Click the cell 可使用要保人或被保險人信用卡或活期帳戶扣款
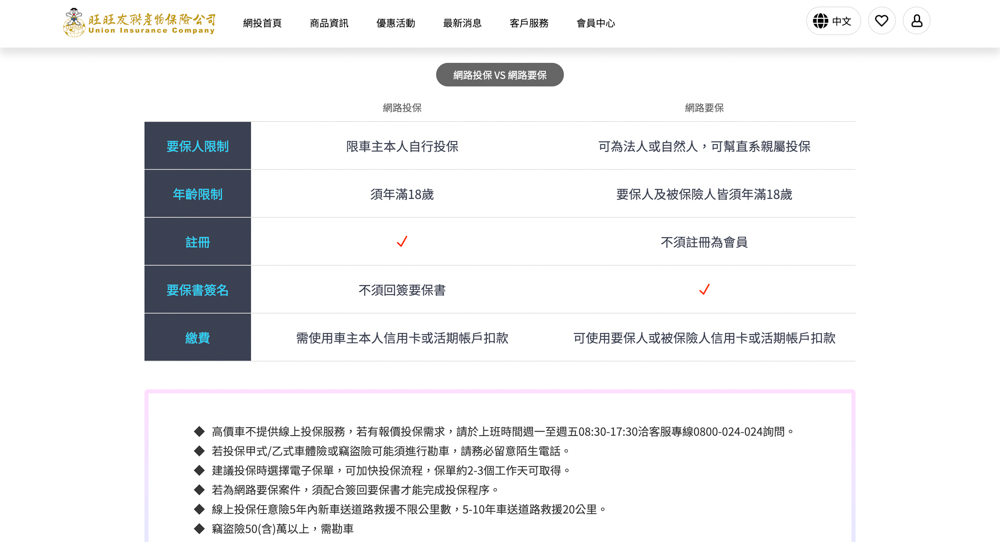 click(x=704, y=337)
